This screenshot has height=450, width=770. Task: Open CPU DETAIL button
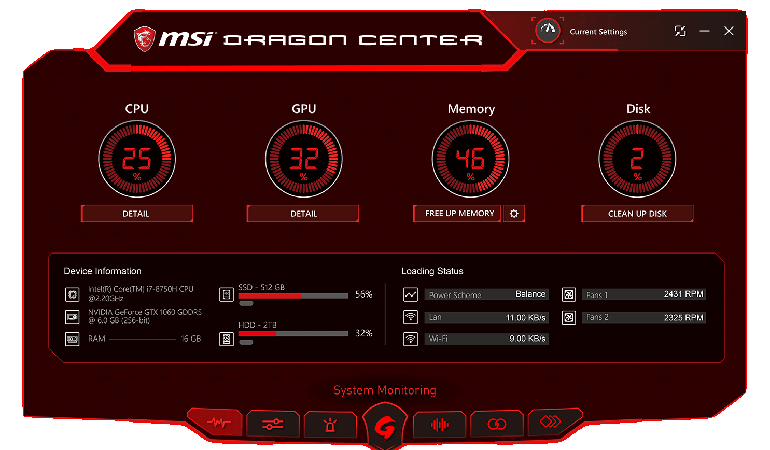click(137, 214)
